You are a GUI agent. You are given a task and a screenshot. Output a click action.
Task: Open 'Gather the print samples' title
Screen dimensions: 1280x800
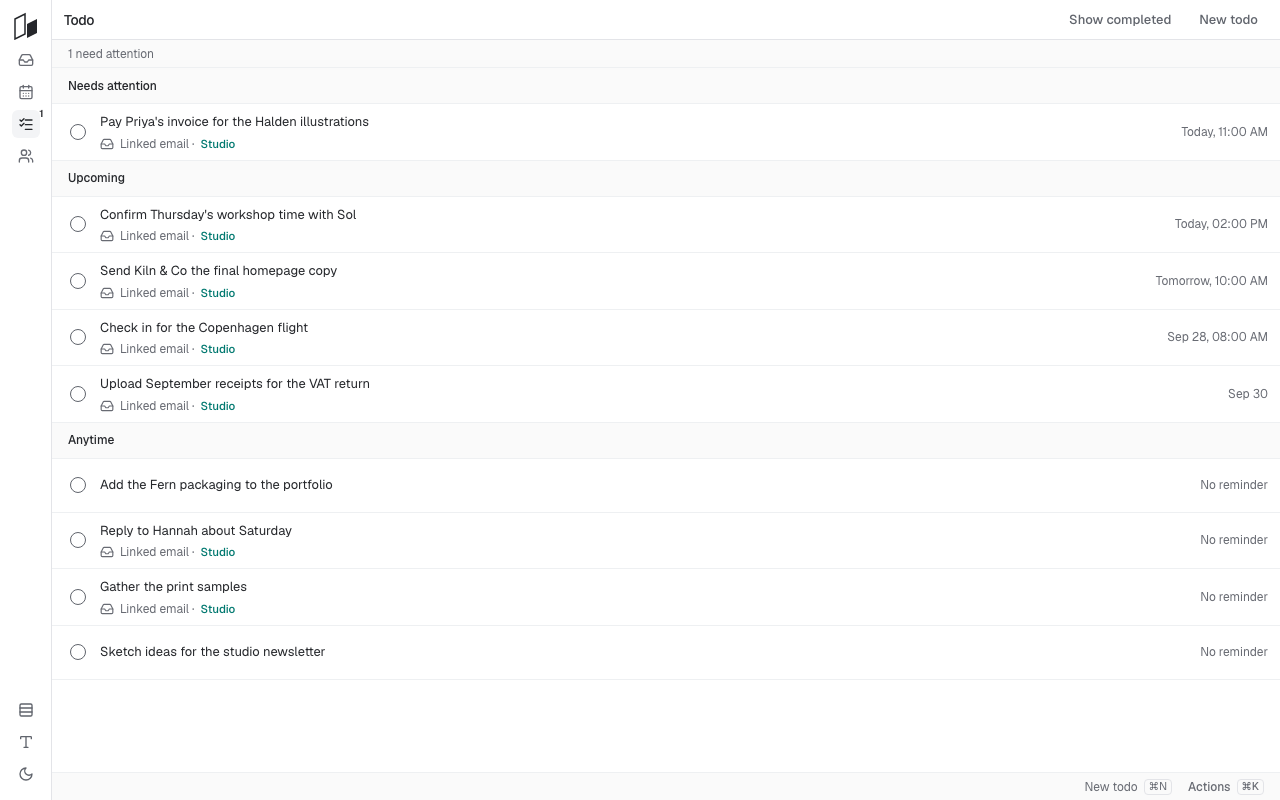click(173, 587)
